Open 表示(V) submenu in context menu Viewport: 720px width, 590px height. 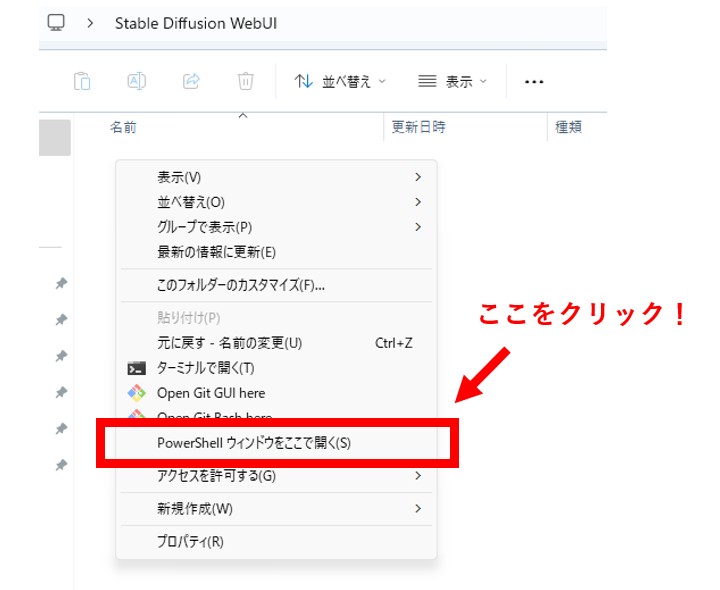276,177
